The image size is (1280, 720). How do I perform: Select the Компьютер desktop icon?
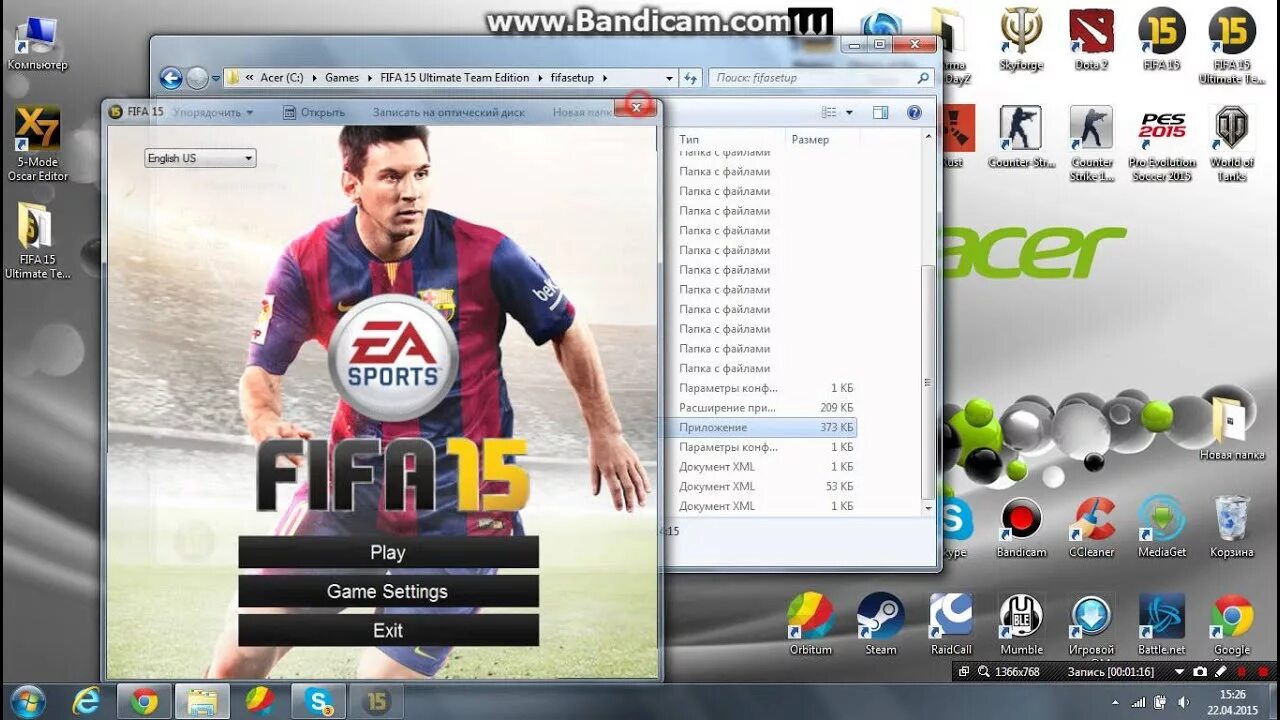[x=38, y=44]
